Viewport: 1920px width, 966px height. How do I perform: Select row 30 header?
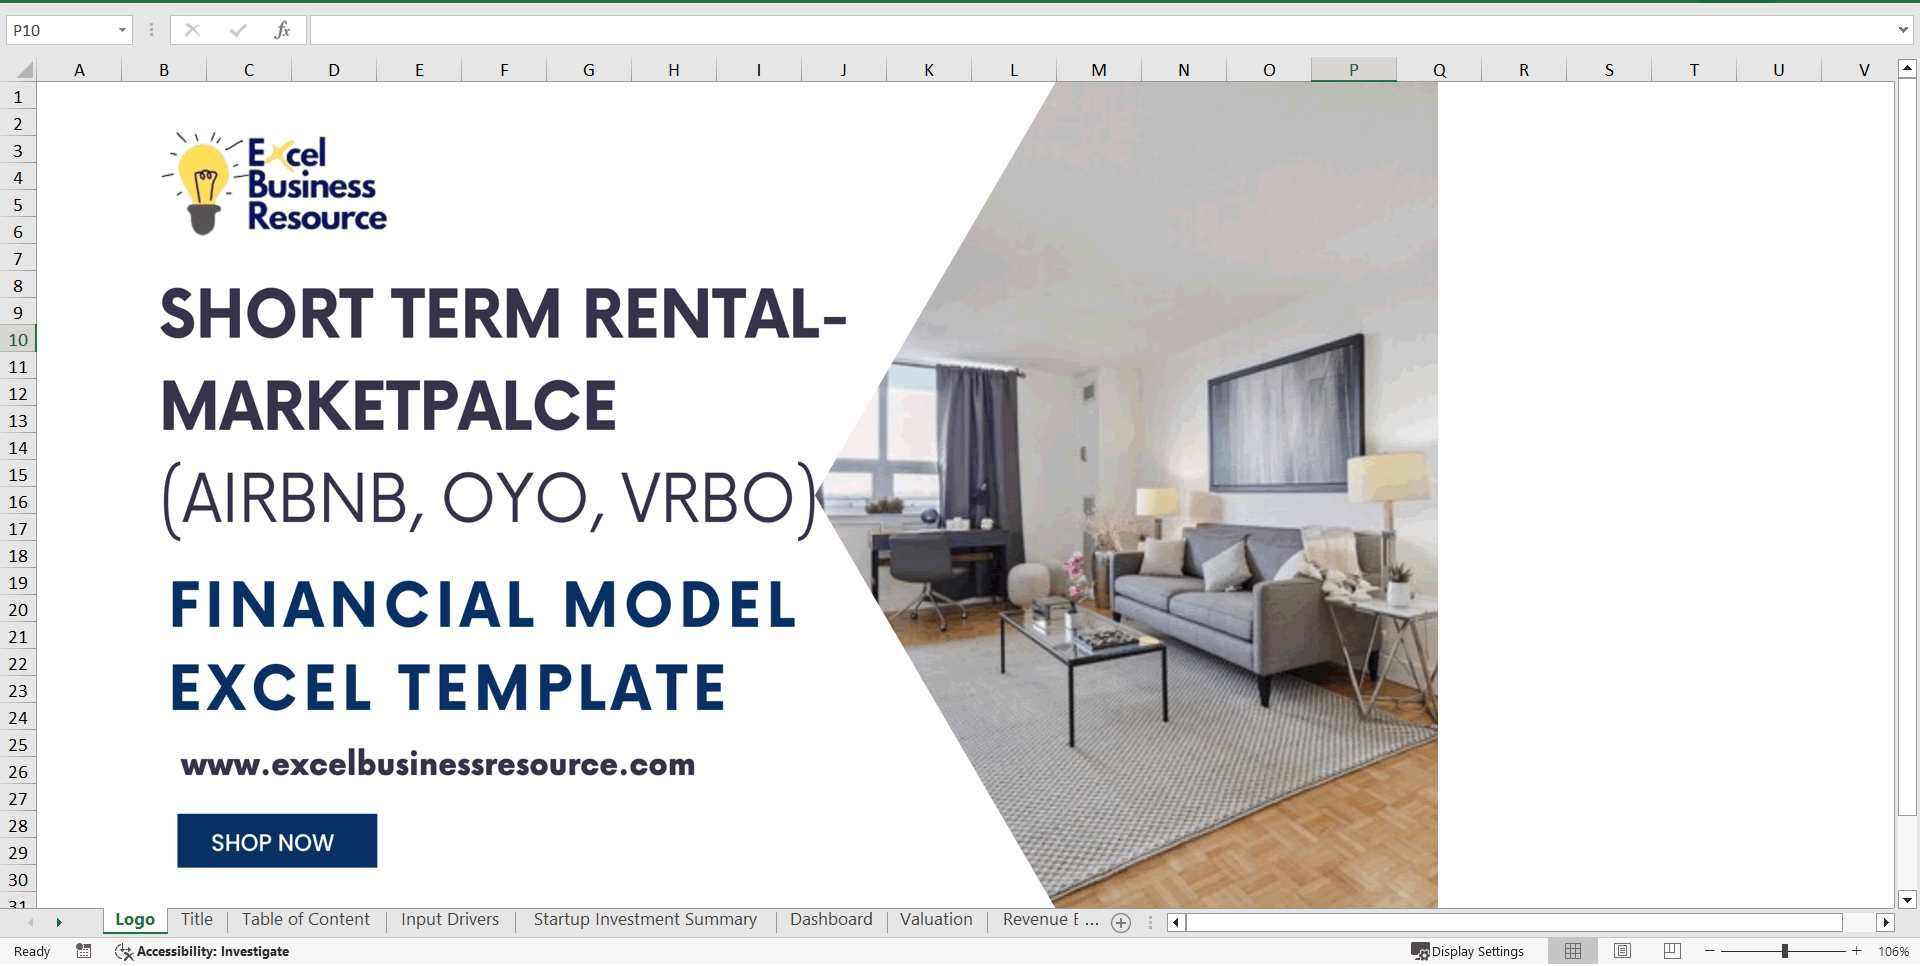[x=18, y=880]
